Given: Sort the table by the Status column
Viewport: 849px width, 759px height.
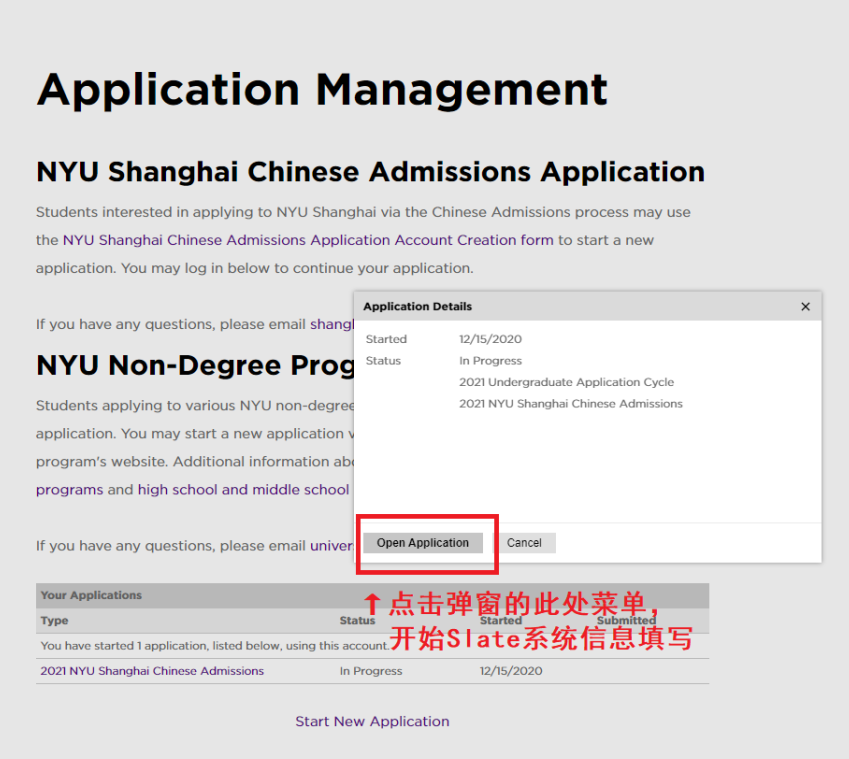Looking at the screenshot, I should pos(357,620).
